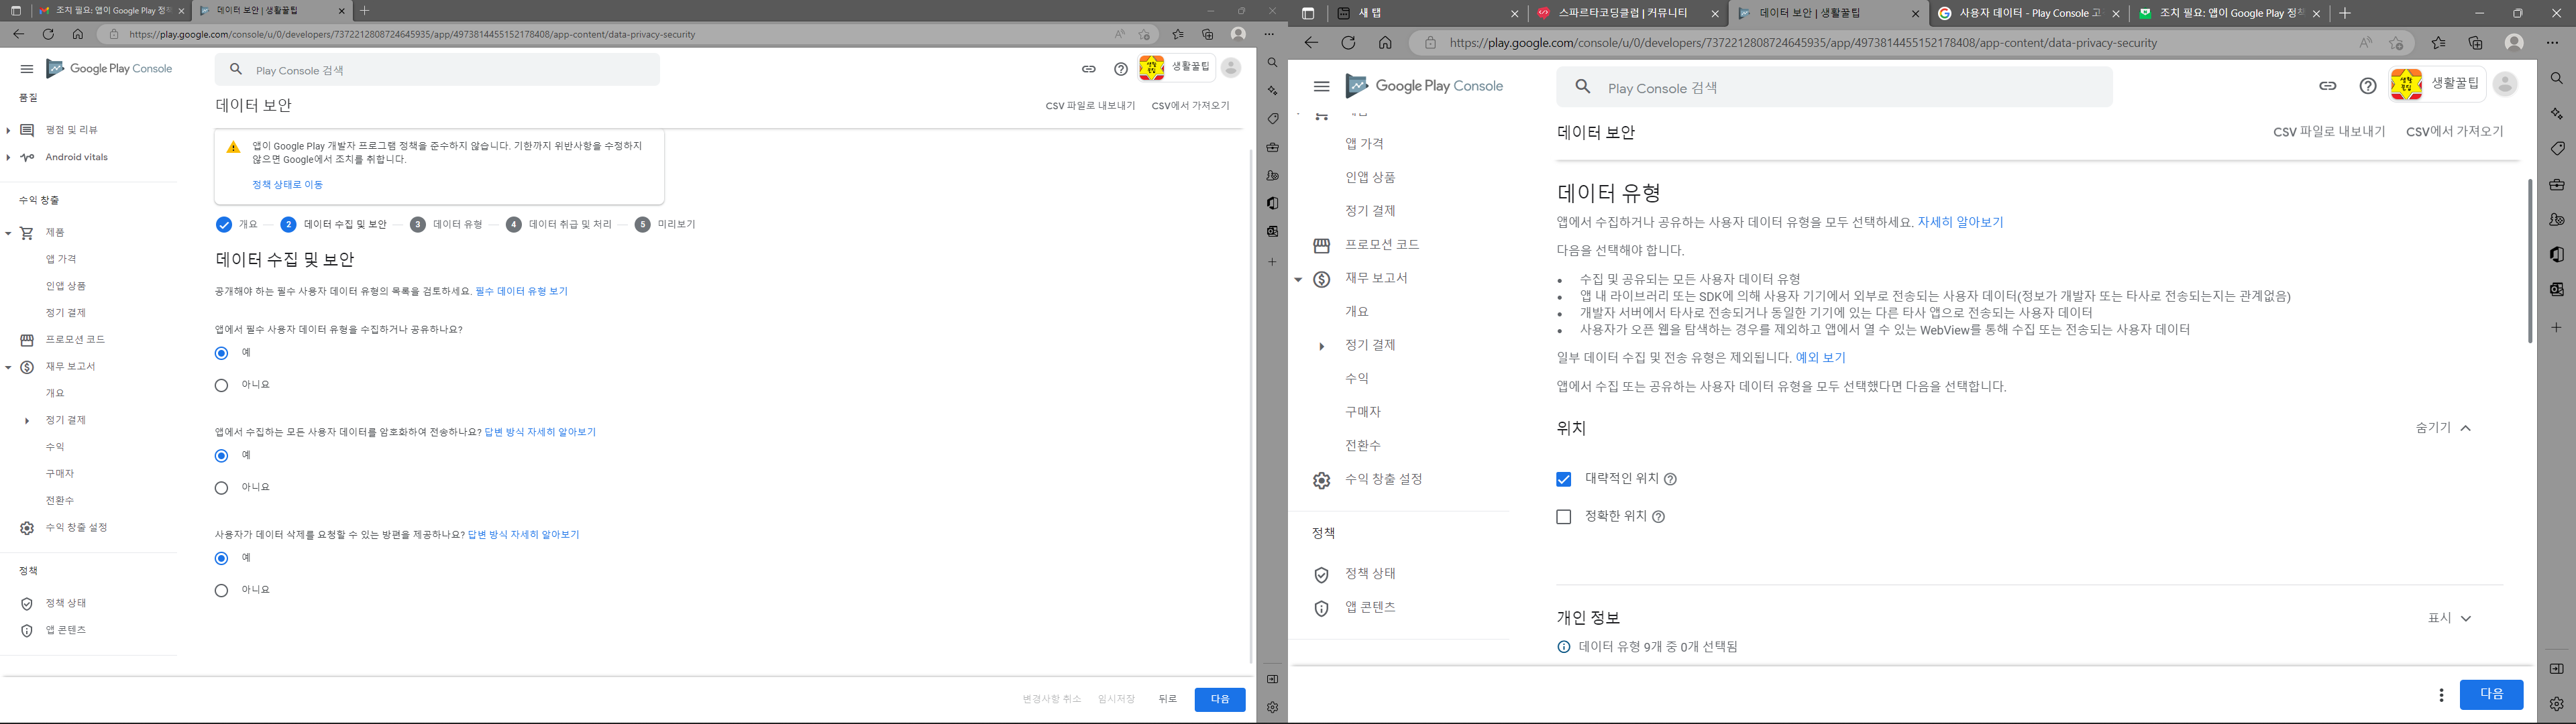2576x724 pixels.
Task: Select 예 for offering data deletion requests
Action: [221, 558]
